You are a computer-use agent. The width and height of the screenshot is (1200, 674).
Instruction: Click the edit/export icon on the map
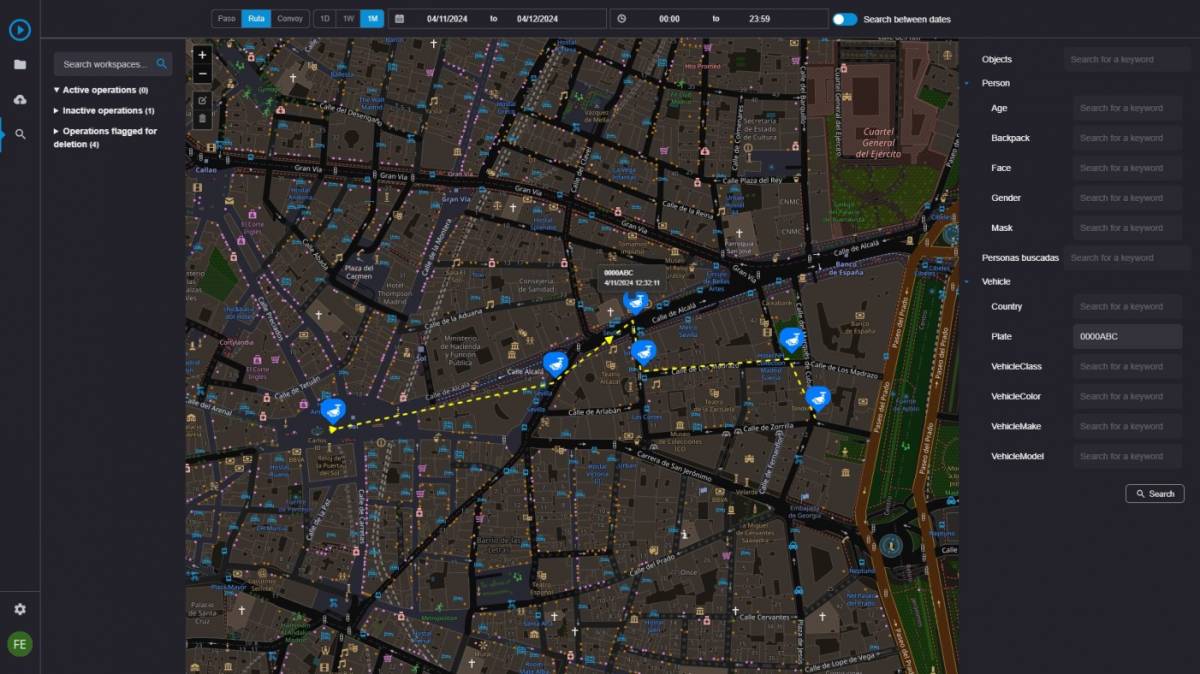[202, 98]
